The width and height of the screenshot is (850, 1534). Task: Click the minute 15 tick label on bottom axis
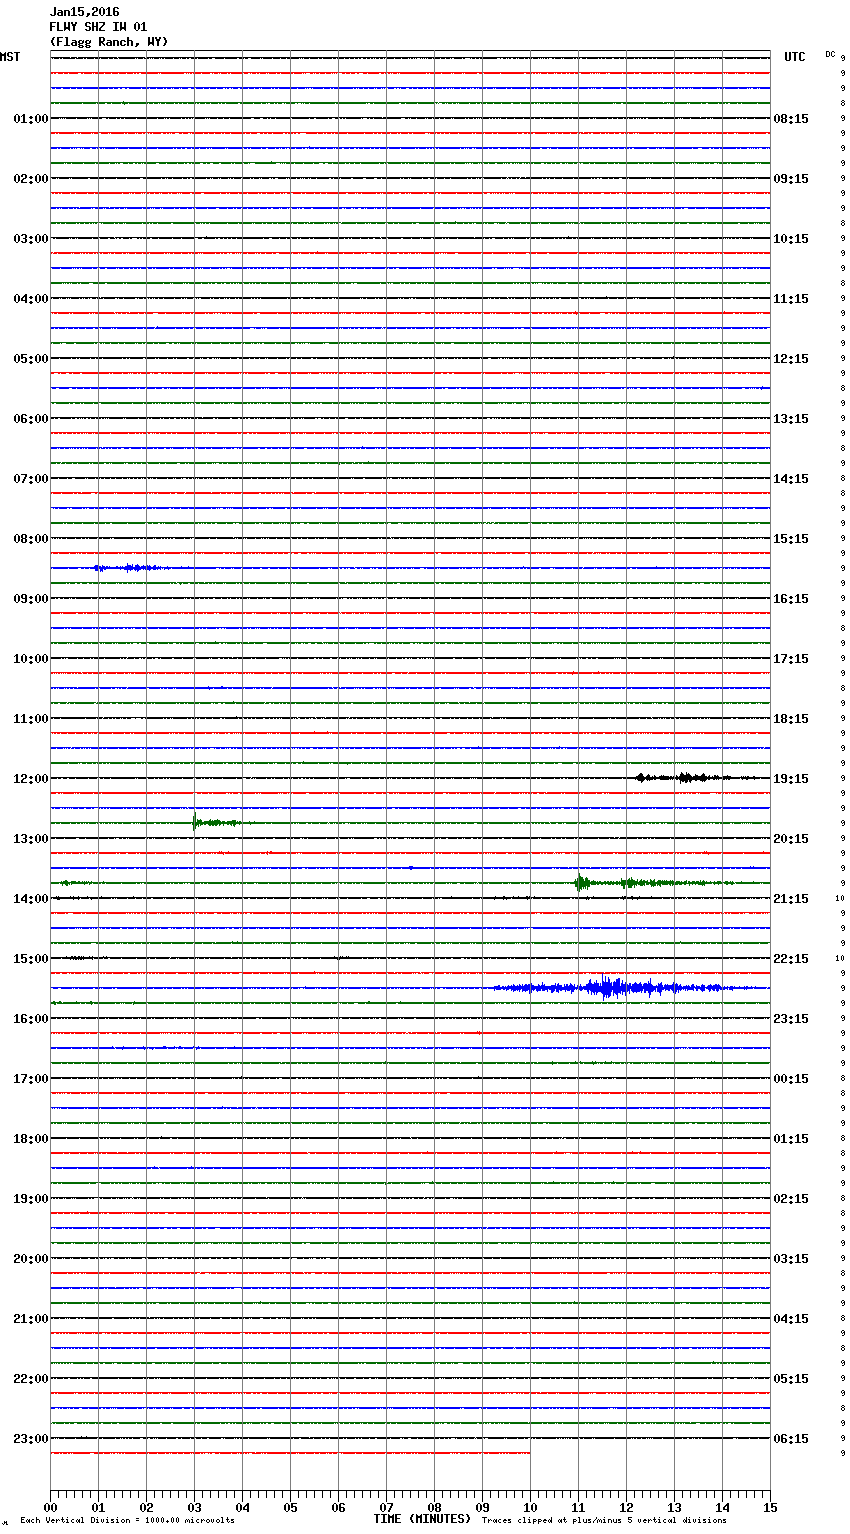coord(770,1507)
